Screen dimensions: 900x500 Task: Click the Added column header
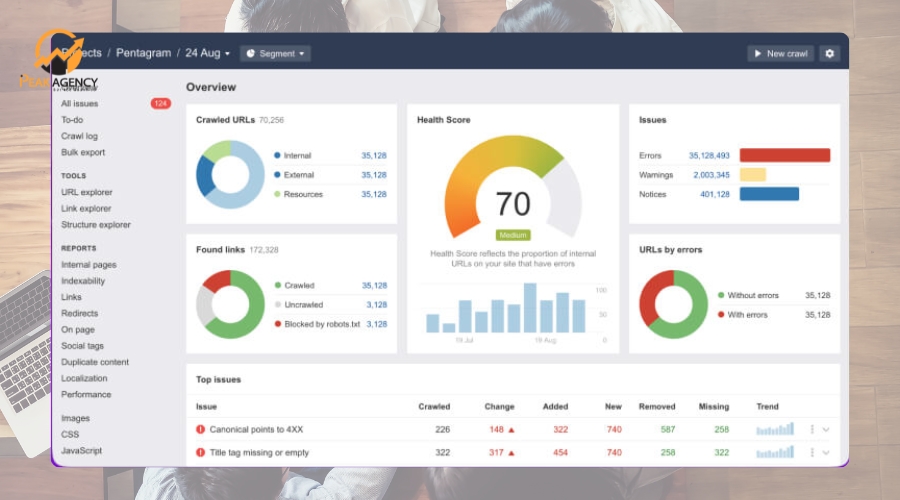point(555,406)
